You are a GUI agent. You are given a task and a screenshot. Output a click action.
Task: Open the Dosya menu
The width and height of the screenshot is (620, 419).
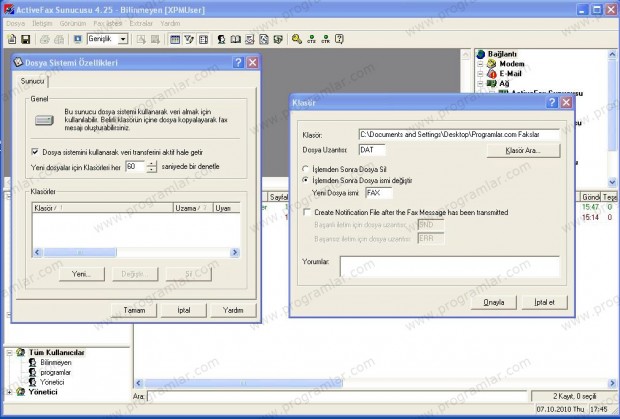click(x=15, y=23)
